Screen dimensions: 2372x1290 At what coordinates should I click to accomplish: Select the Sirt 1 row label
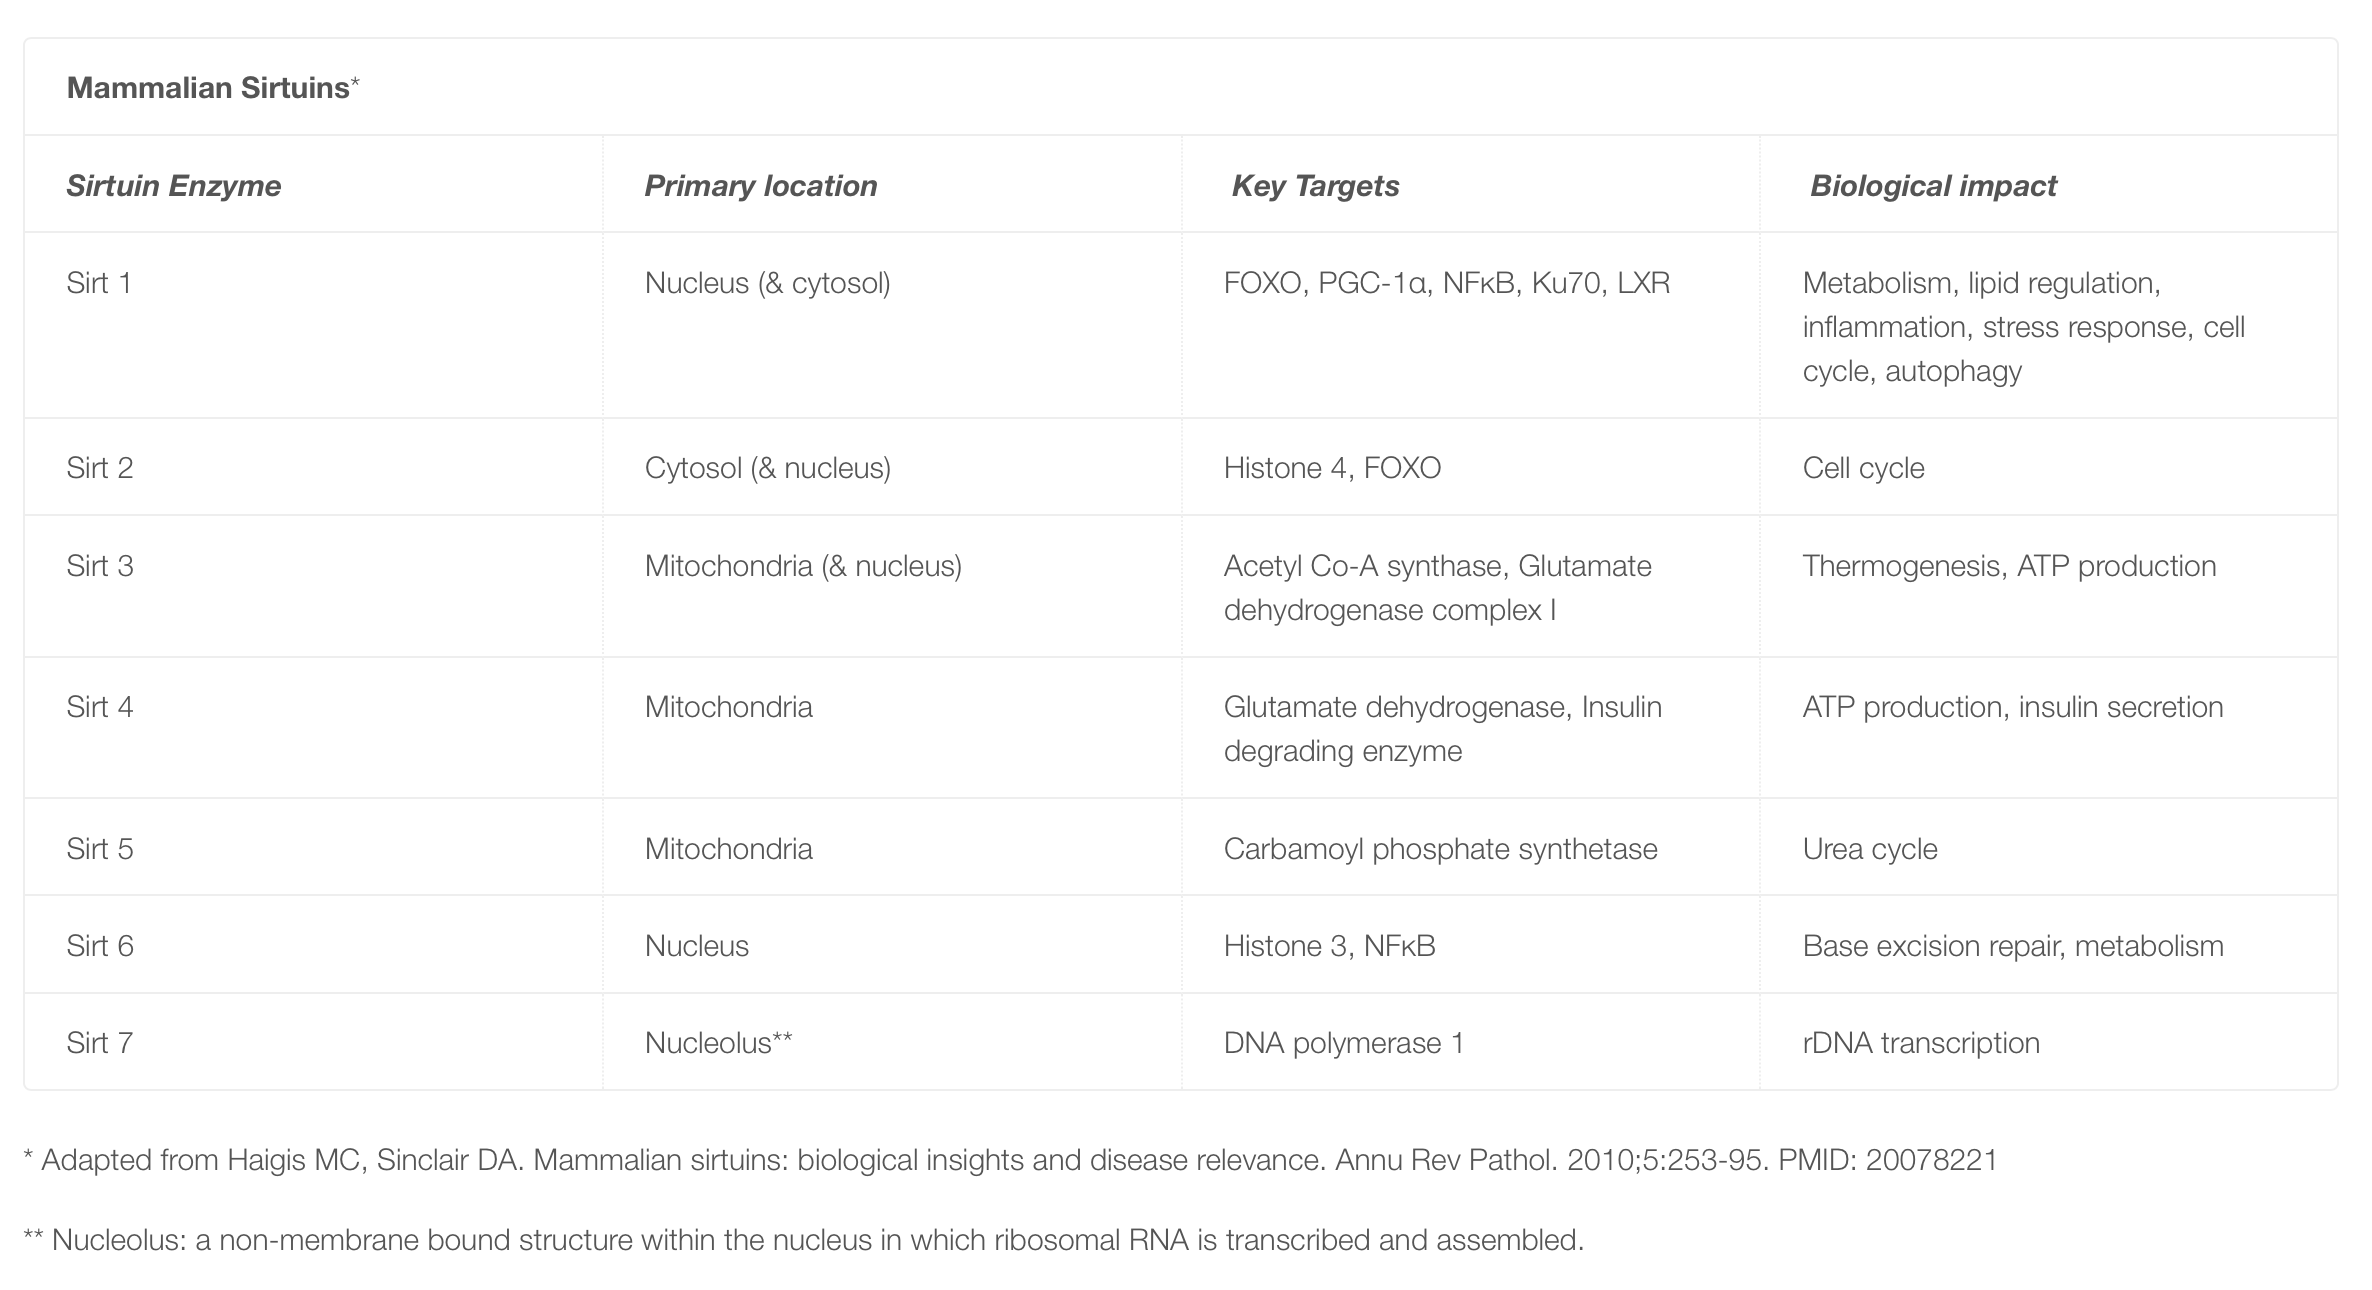click(x=99, y=283)
